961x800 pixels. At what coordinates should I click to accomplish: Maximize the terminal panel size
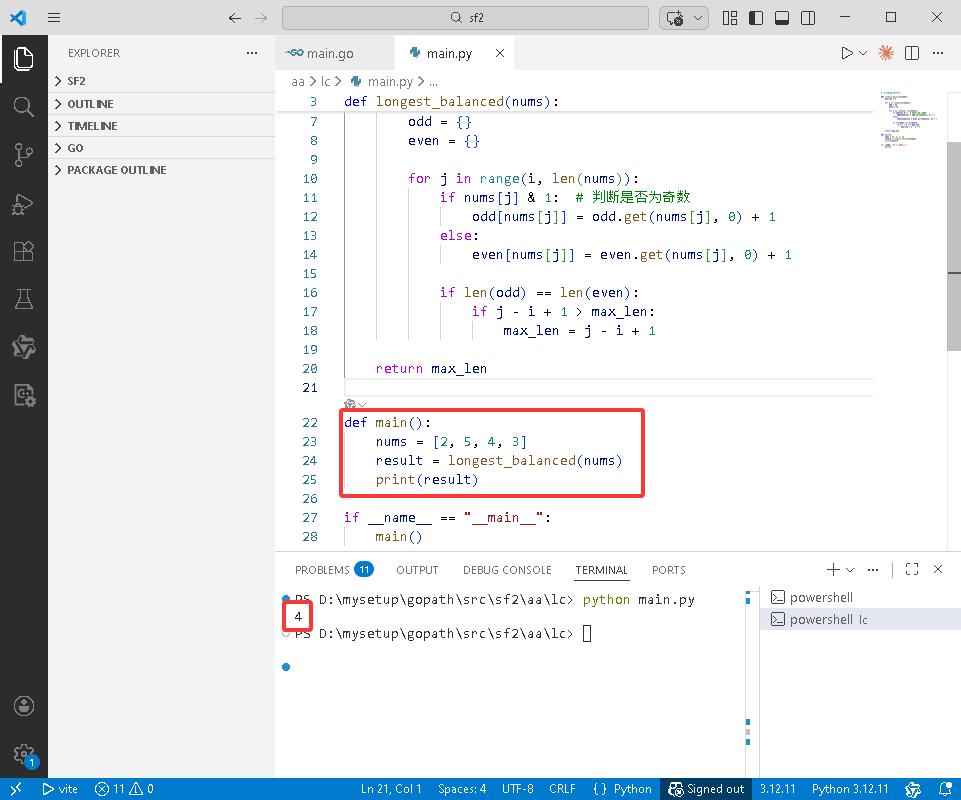click(x=912, y=570)
